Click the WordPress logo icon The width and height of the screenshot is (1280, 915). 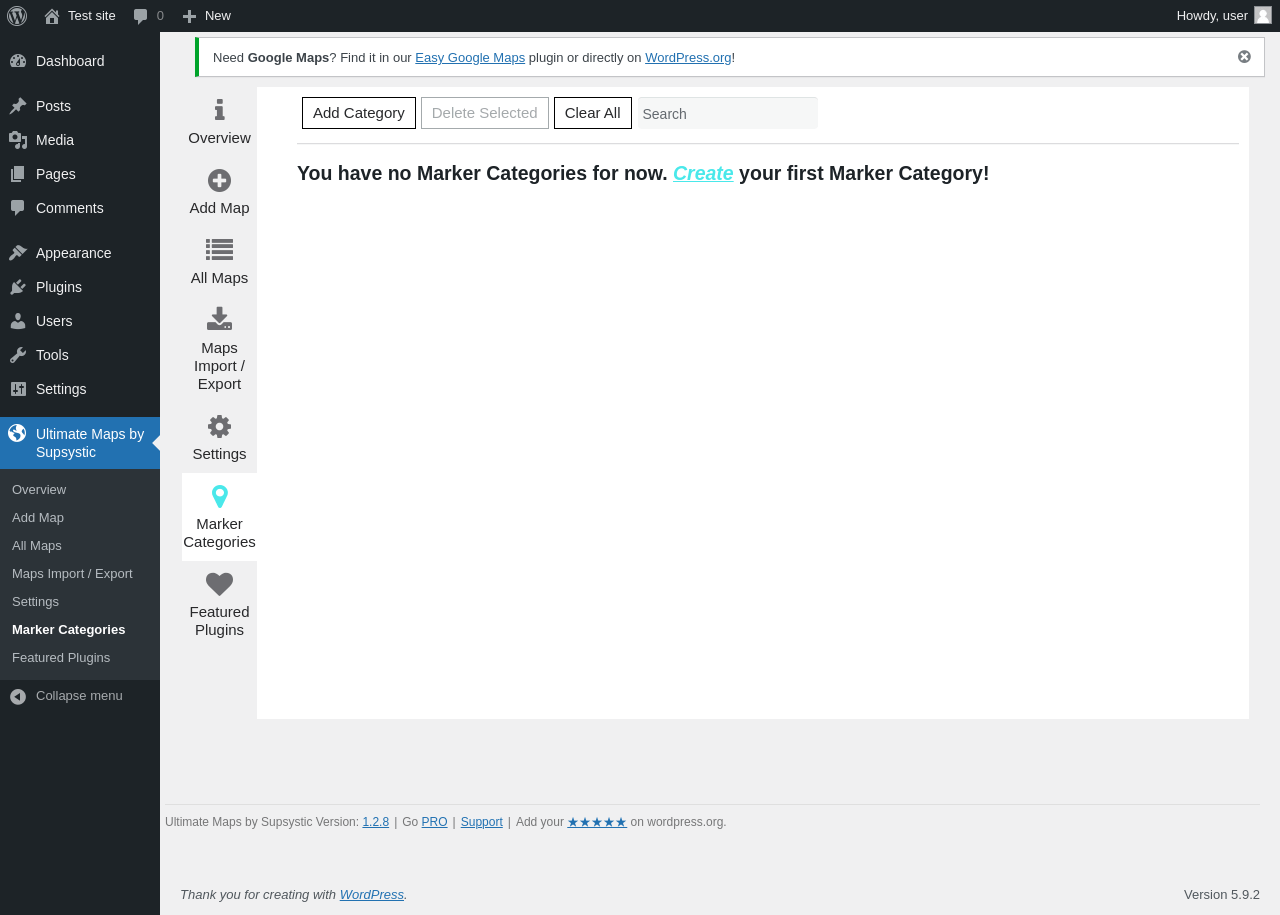(x=17, y=16)
